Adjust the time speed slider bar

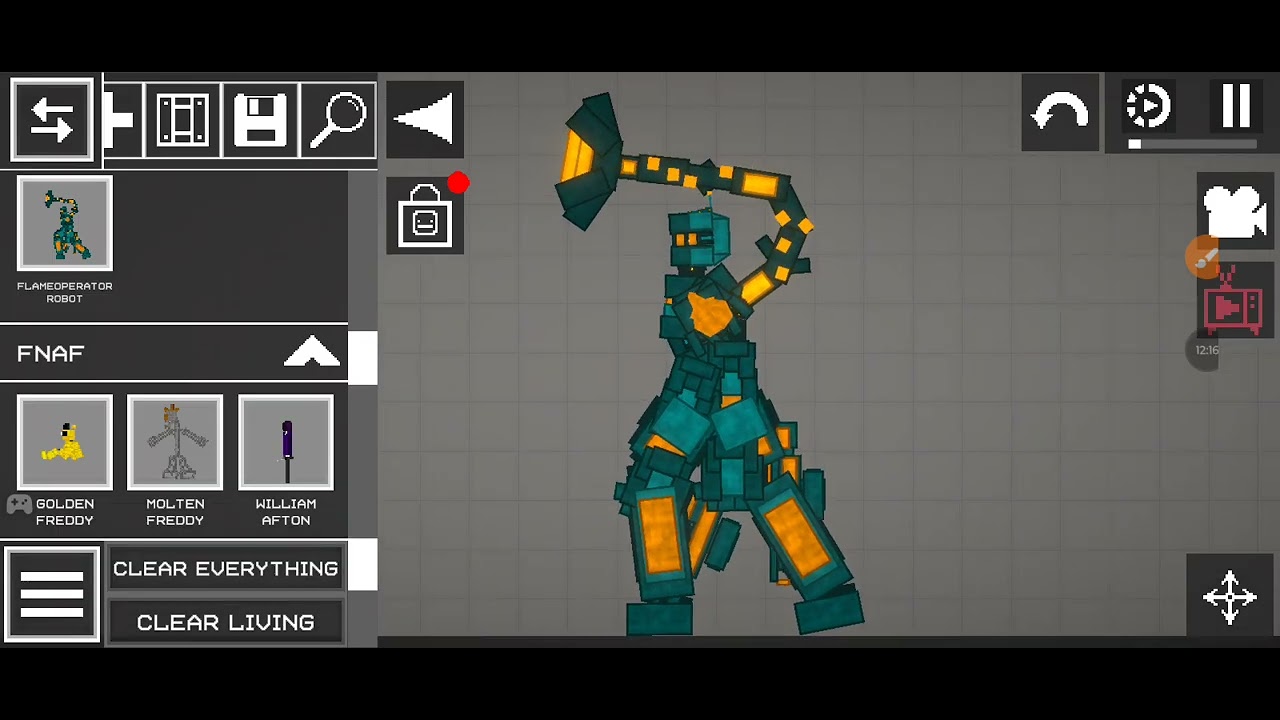(1192, 144)
